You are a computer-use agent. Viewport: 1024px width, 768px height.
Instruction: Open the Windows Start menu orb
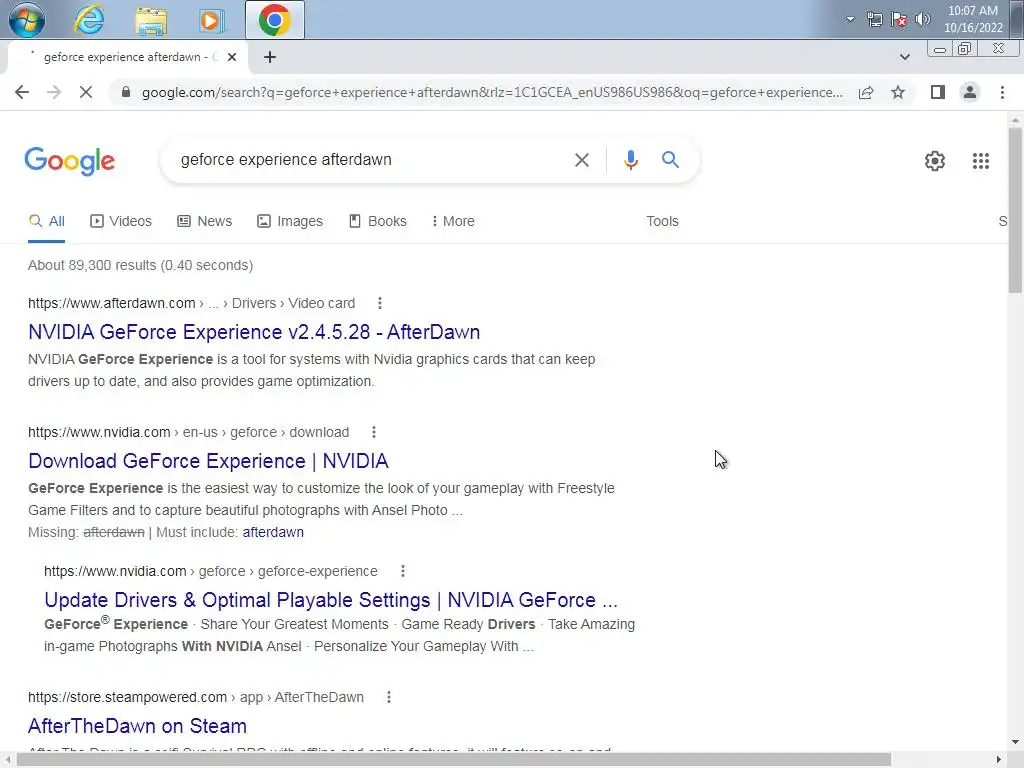26,19
